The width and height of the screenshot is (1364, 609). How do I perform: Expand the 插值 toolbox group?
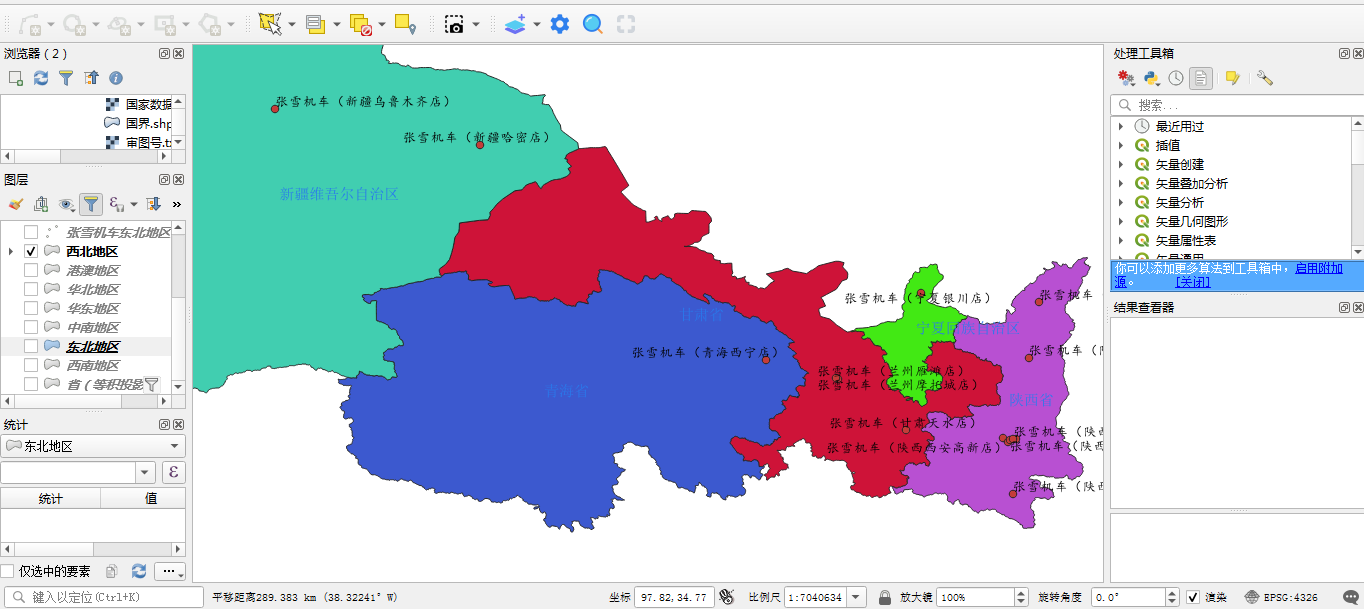(x=1121, y=145)
